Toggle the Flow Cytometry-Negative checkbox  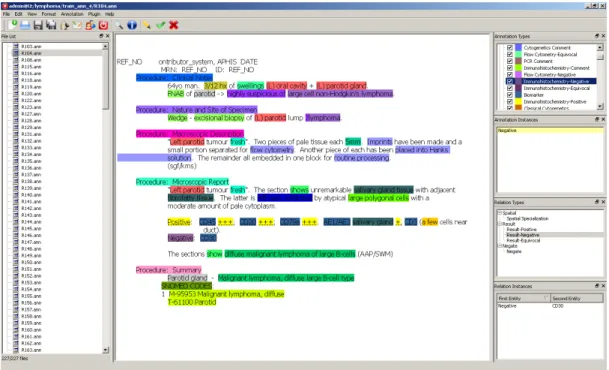coord(510,75)
